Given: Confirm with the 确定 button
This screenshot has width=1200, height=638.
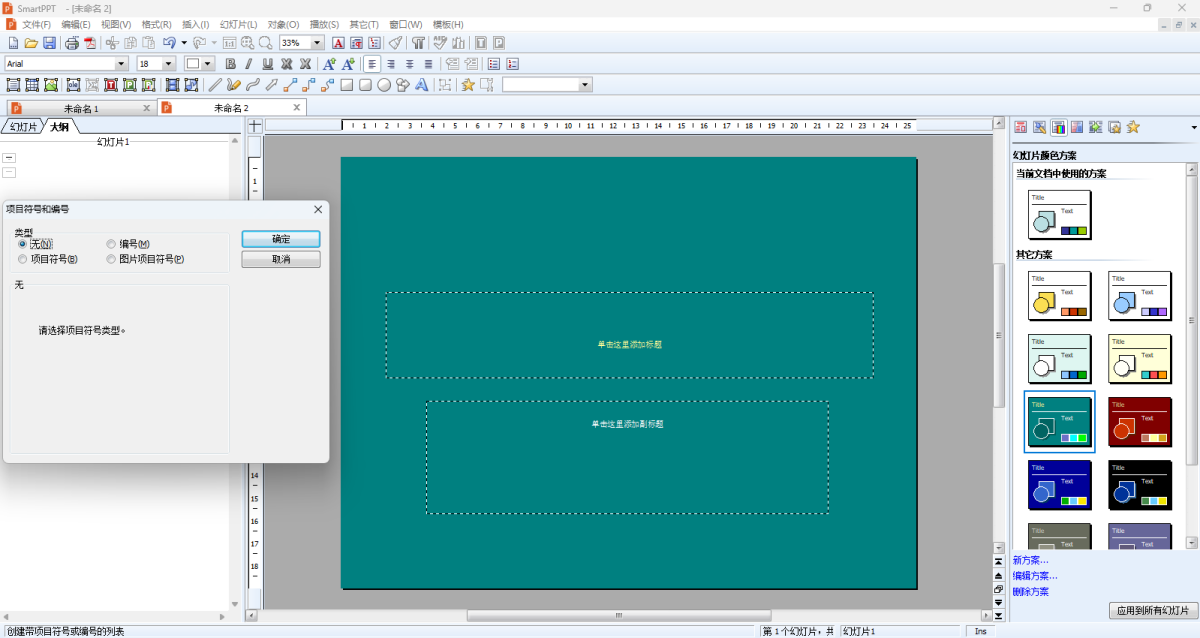Looking at the screenshot, I should click(x=281, y=239).
